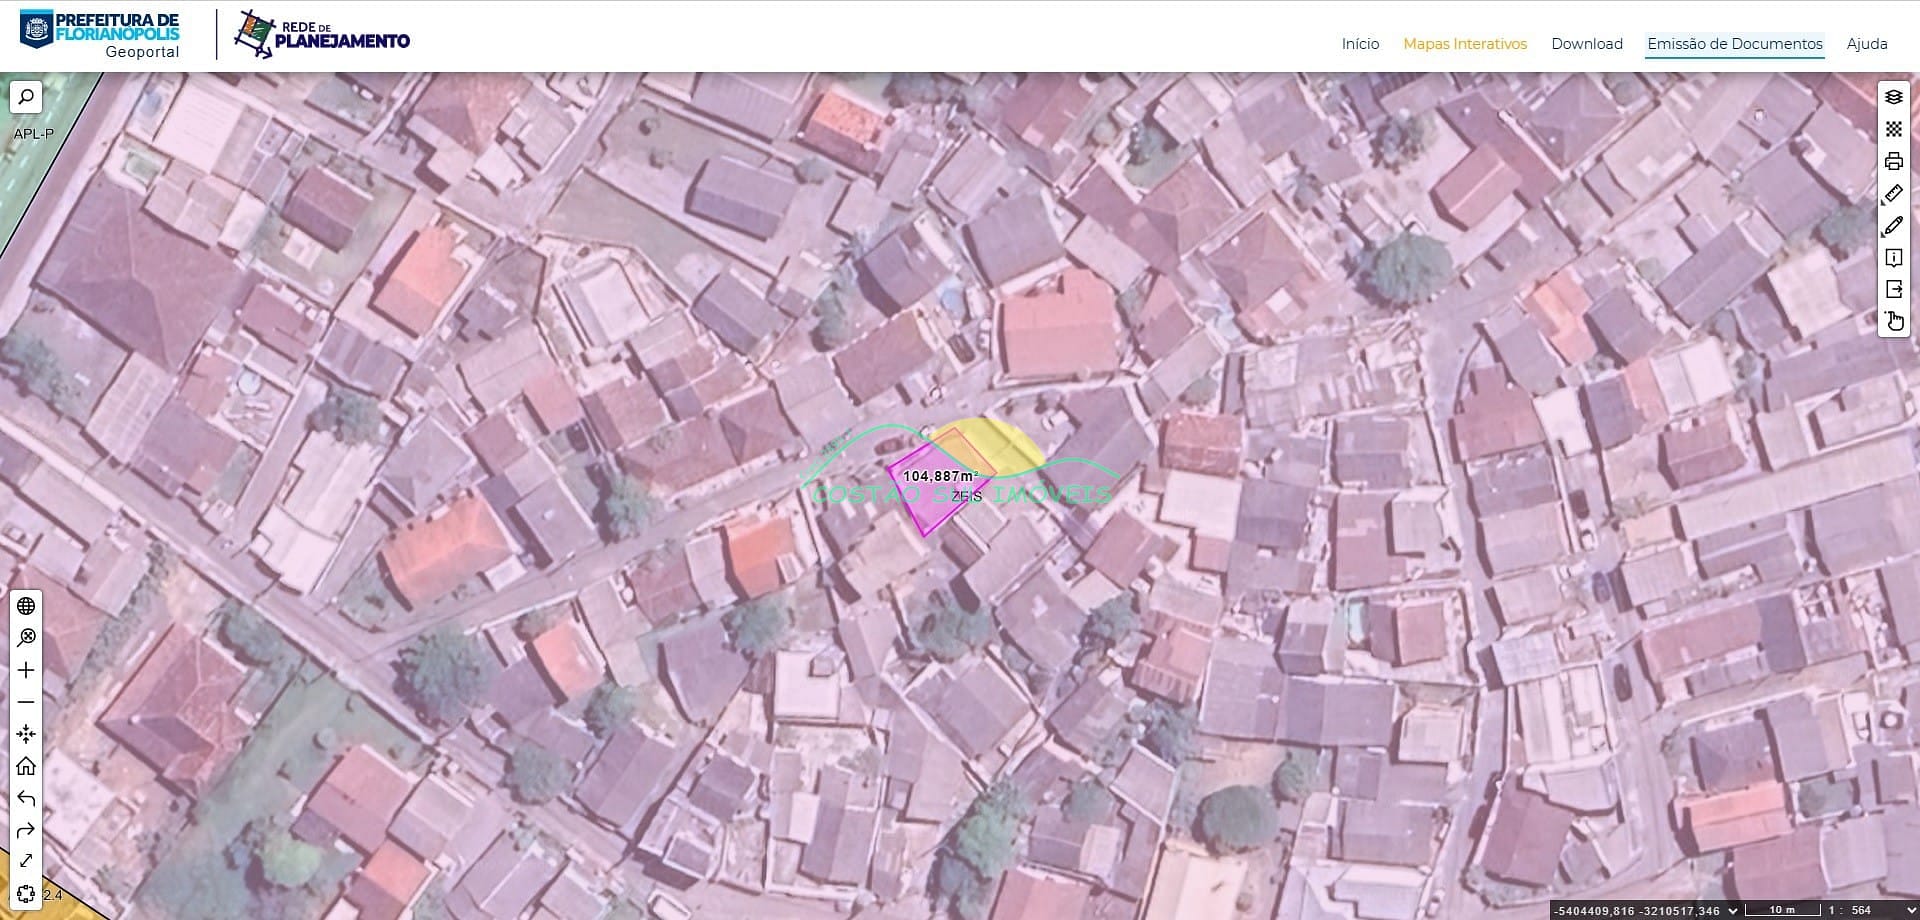The width and height of the screenshot is (1920, 920).
Task: Undo to previous map view
Action: (26, 798)
